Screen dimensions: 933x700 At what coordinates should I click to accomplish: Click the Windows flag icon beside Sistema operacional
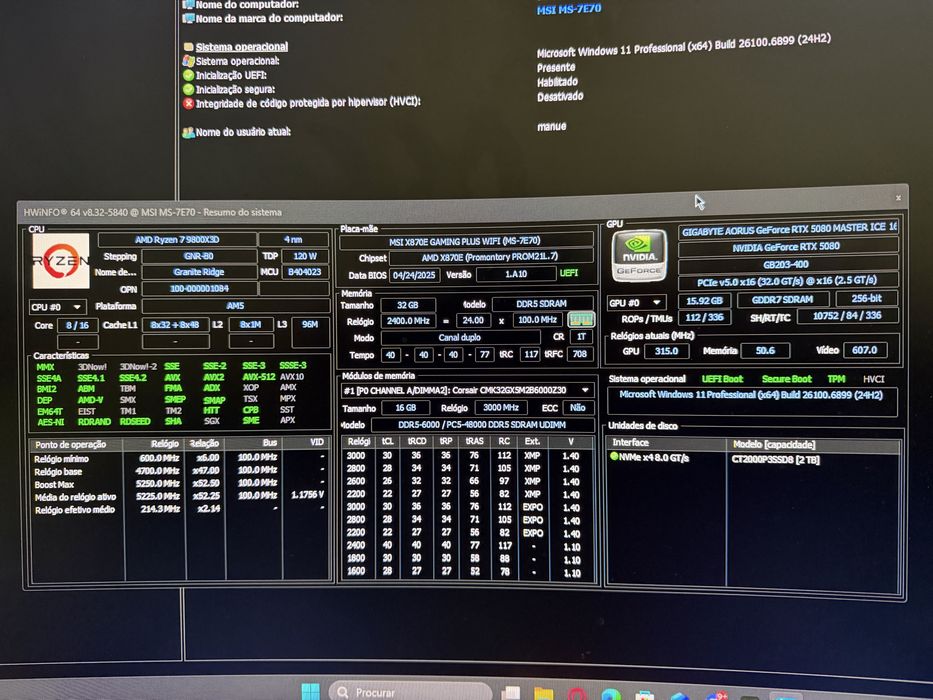(x=189, y=61)
